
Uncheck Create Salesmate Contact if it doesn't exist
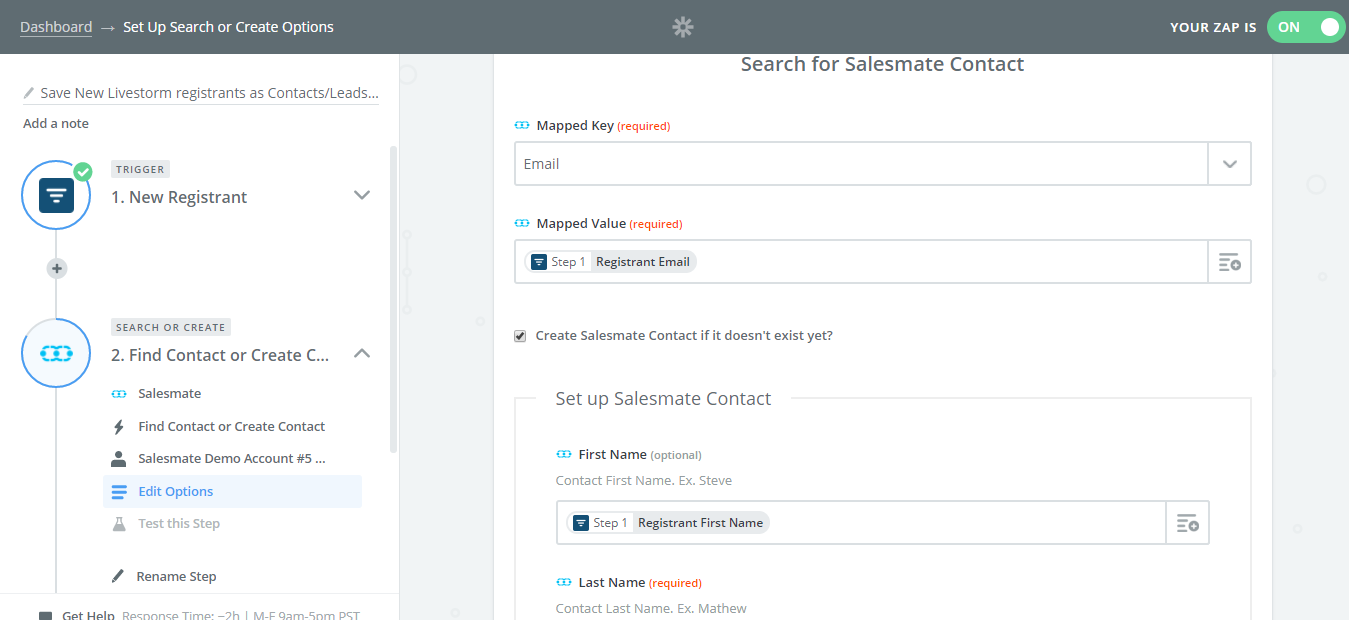[520, 336]
